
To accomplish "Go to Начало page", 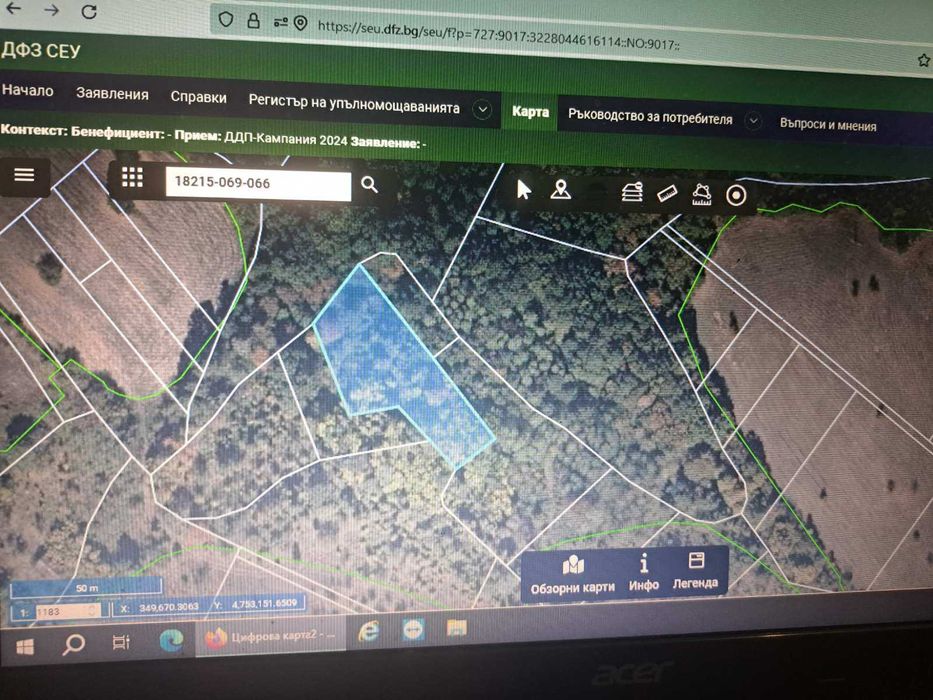I will click(x=27, y=90).
